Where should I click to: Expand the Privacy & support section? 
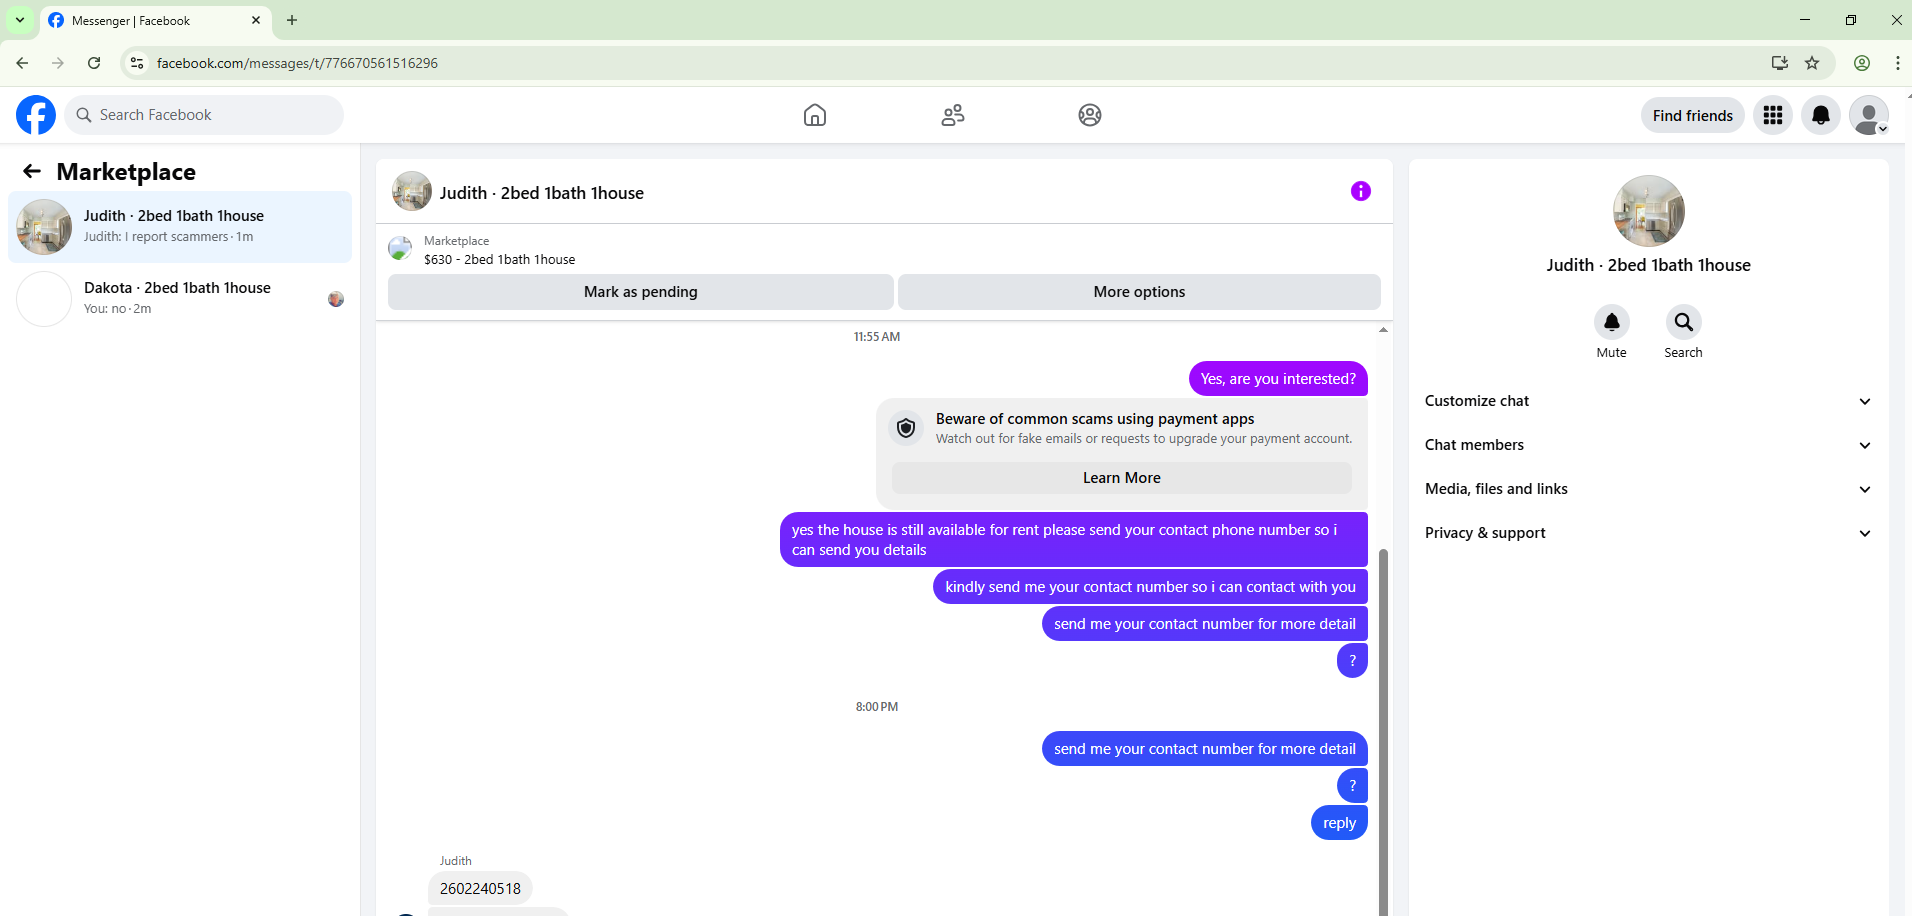(1648, 533)
